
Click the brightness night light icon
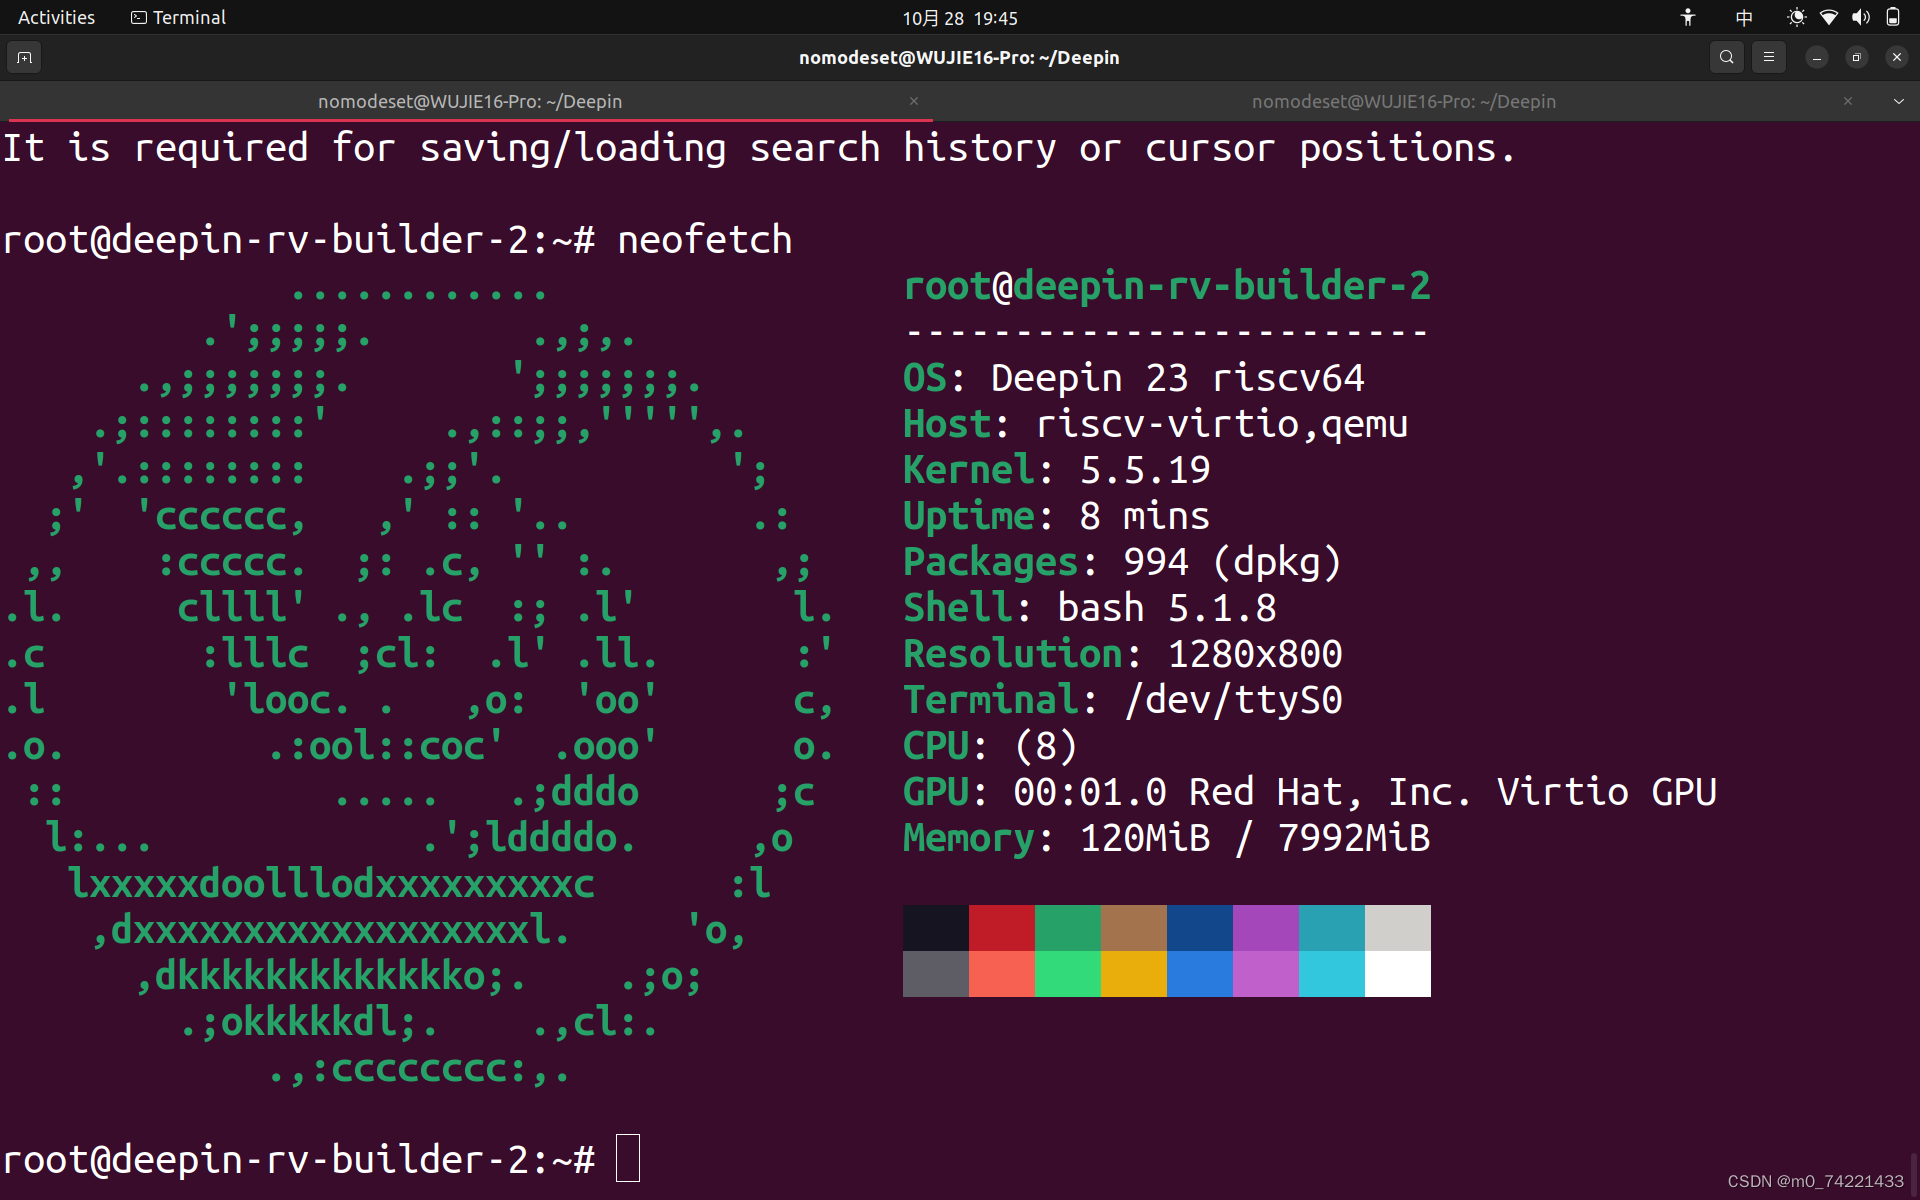tap(1797, 17)
